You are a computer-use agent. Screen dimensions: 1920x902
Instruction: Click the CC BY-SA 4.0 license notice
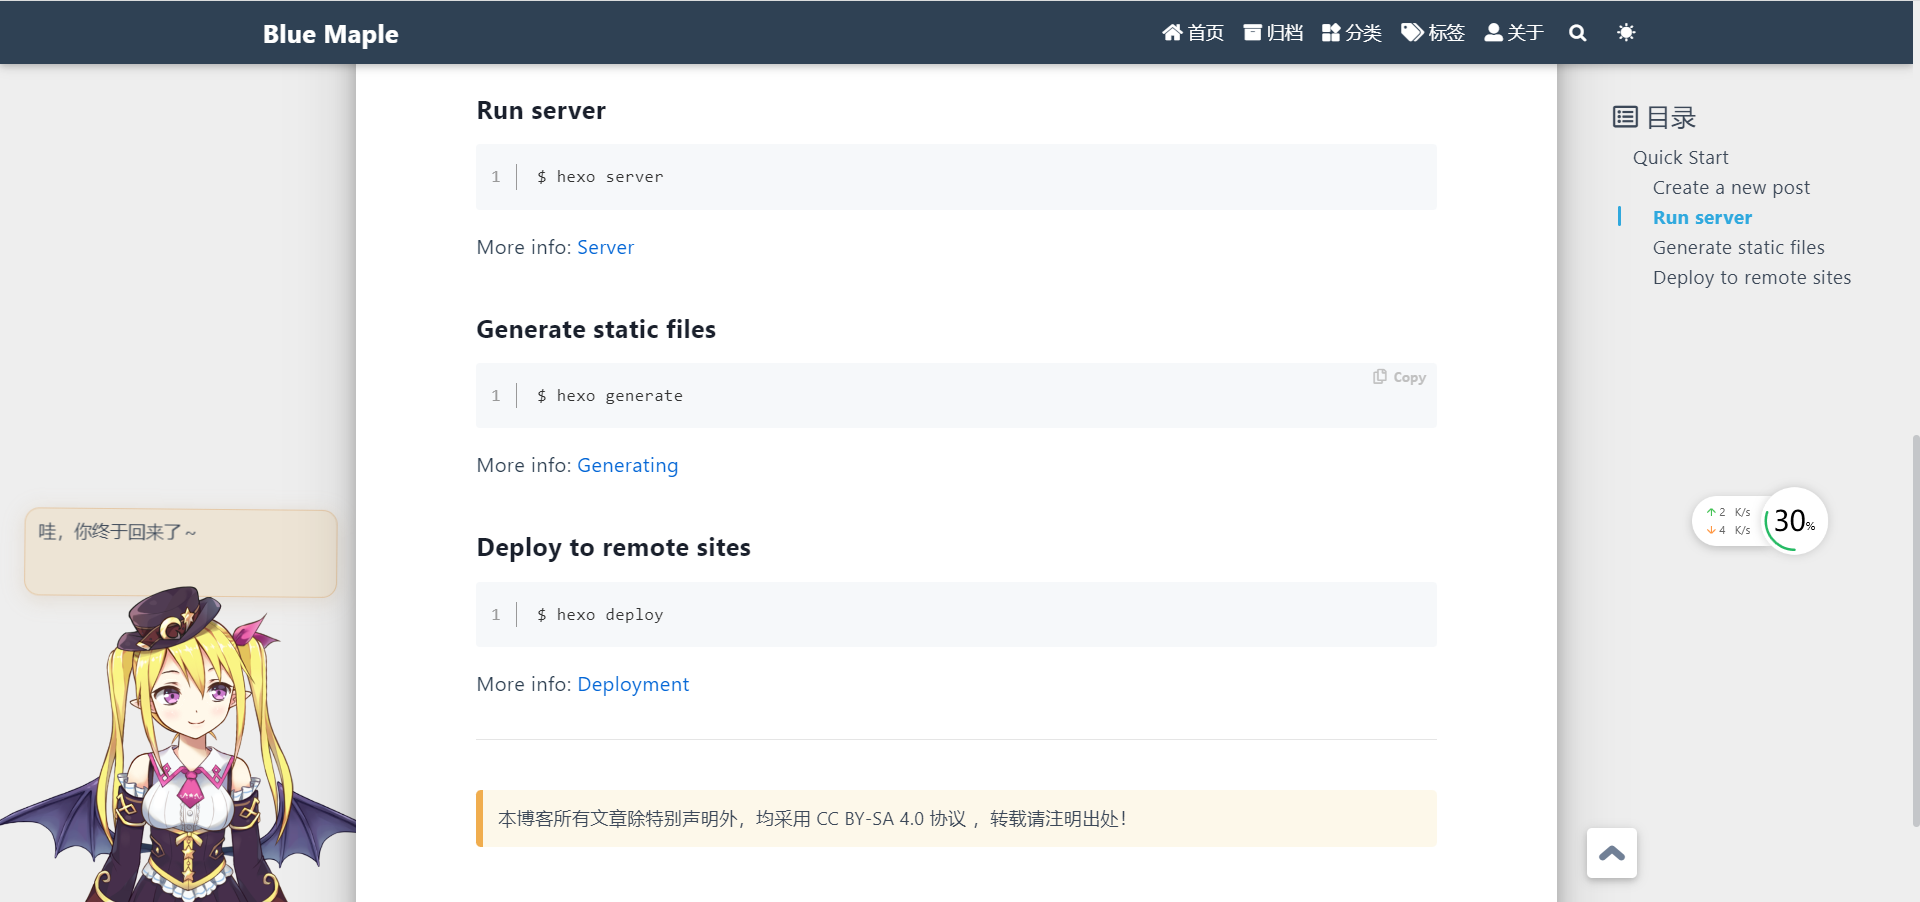coord(956,819)
